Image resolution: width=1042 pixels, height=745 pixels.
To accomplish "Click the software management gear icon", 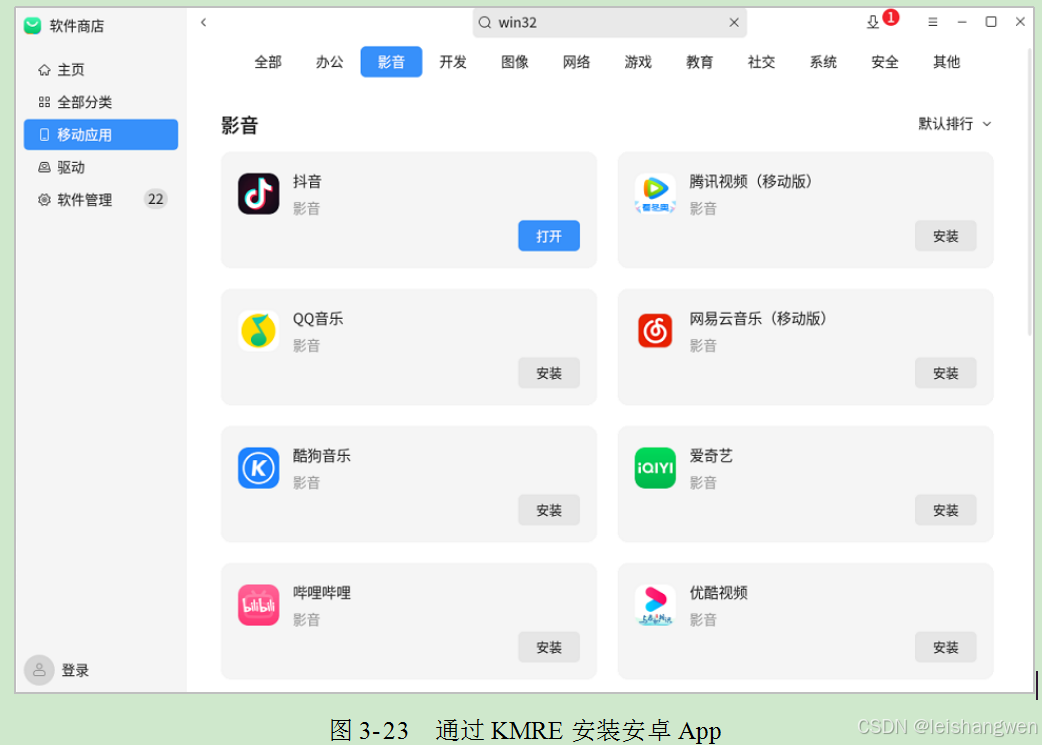I will 44,199.
